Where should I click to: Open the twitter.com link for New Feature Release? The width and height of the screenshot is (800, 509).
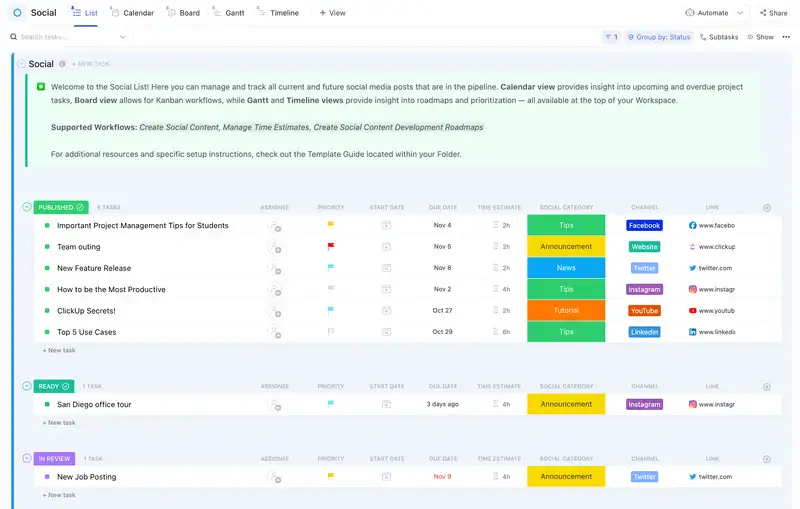click(x=715, y=268)
